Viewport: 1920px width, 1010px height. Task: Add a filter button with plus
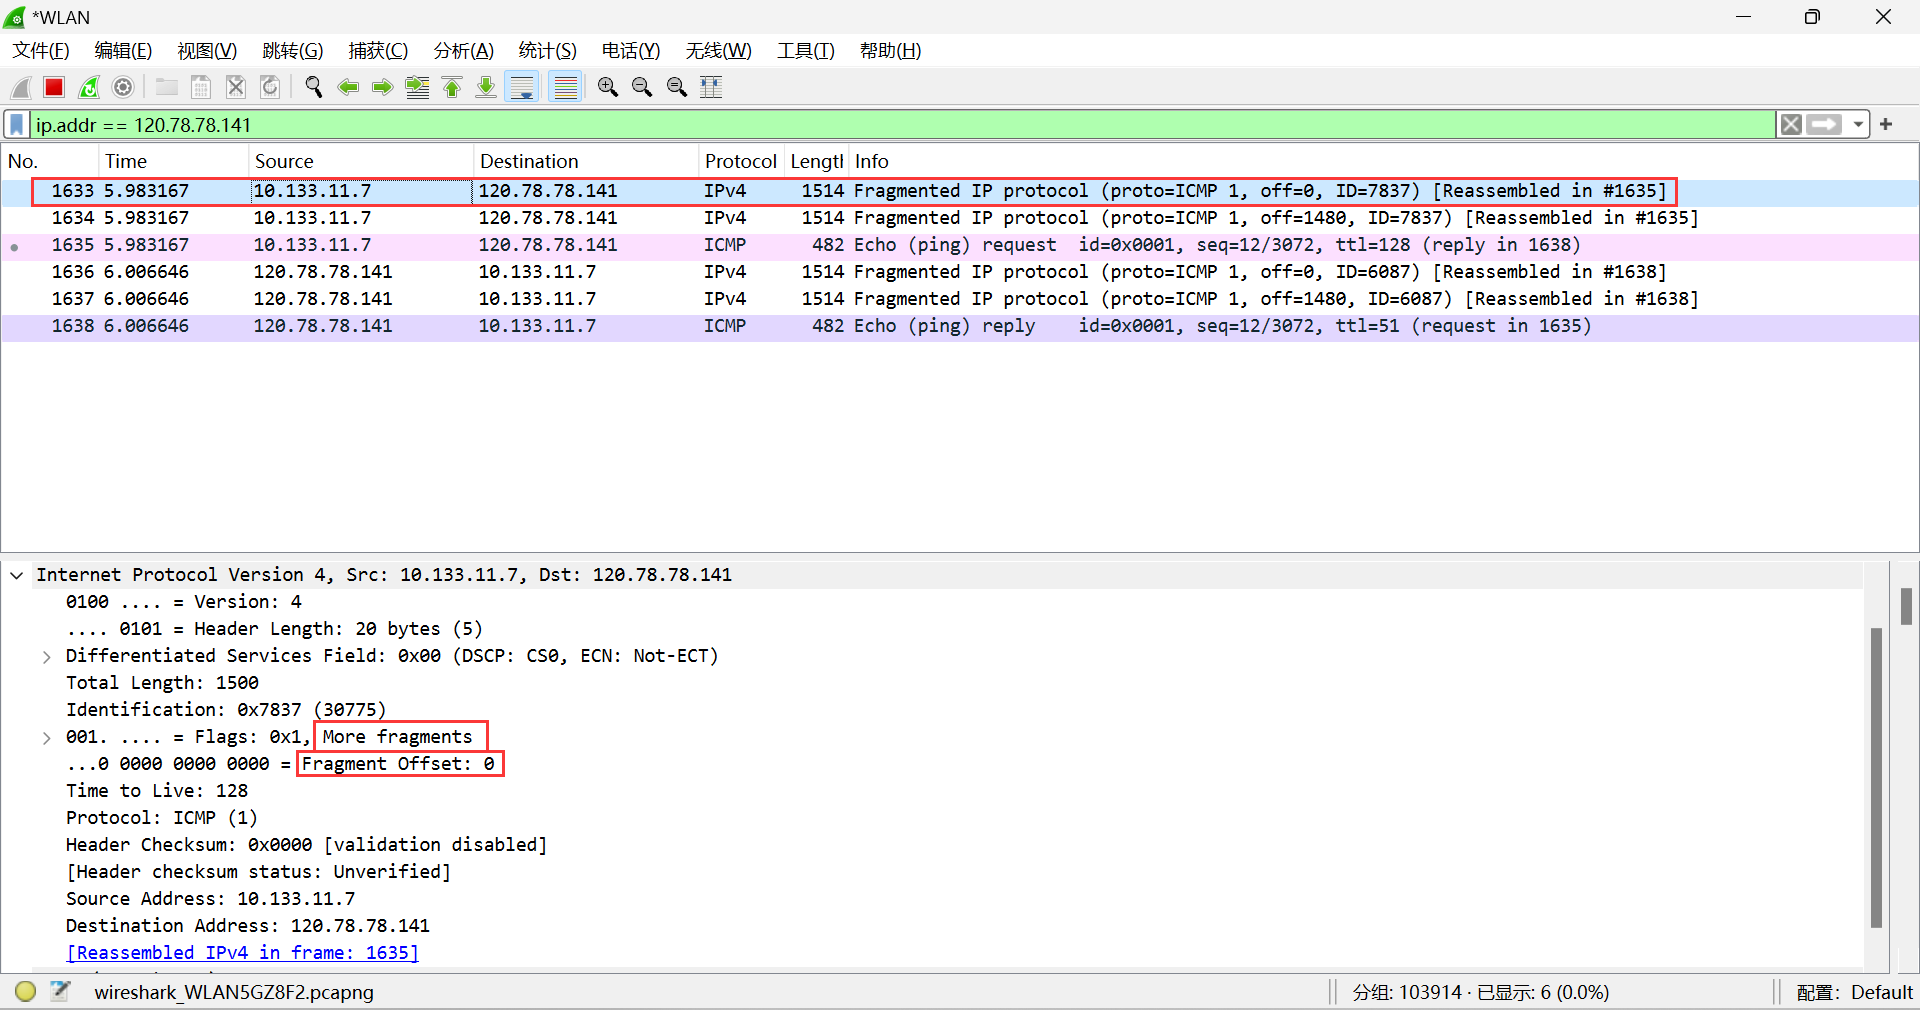point(1886,125)
